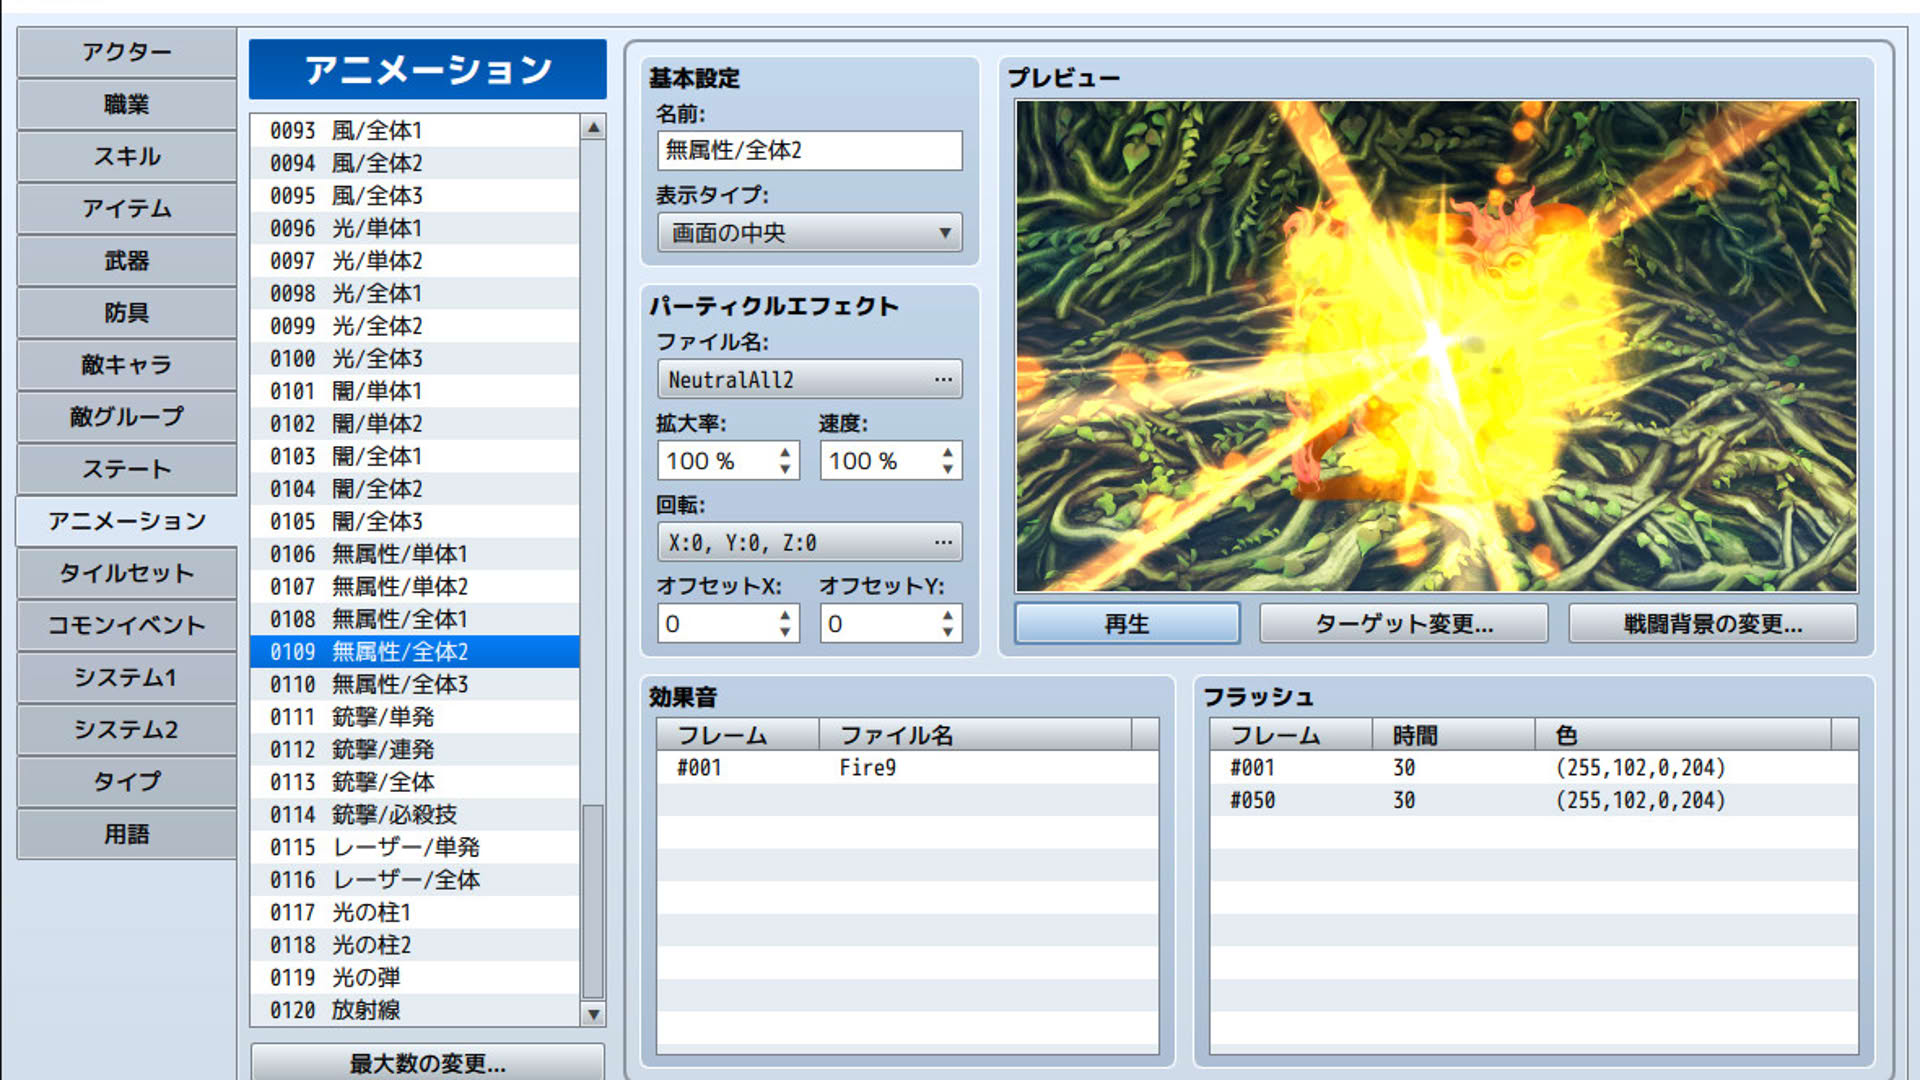
Task: Click the 最大数の変更... button
Action: click(x=427, y=1062)
